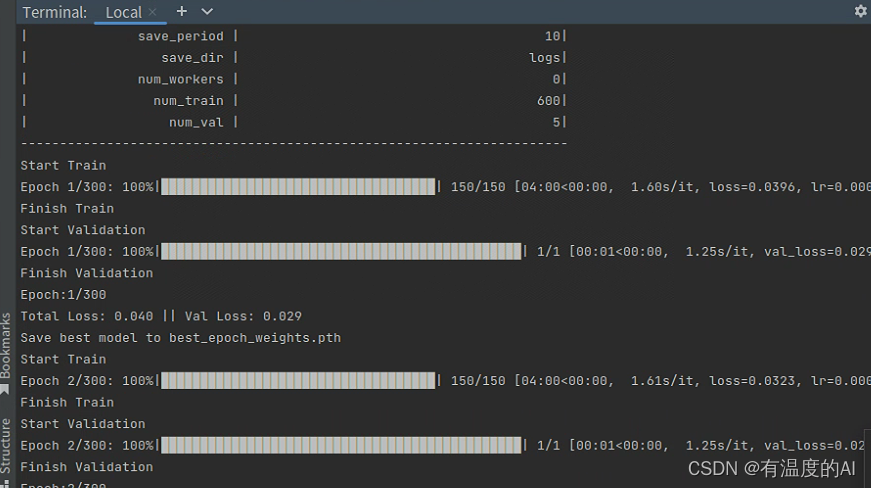
Task: Click the num_val parameter name
Action: coord(196,123)
